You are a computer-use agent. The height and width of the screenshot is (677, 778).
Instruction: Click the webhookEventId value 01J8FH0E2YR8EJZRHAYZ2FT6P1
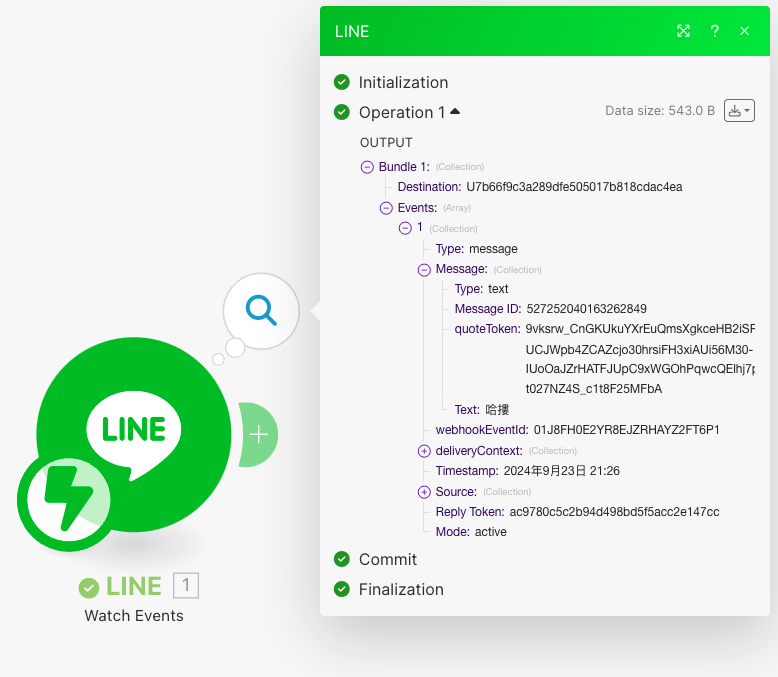[626, 430]
